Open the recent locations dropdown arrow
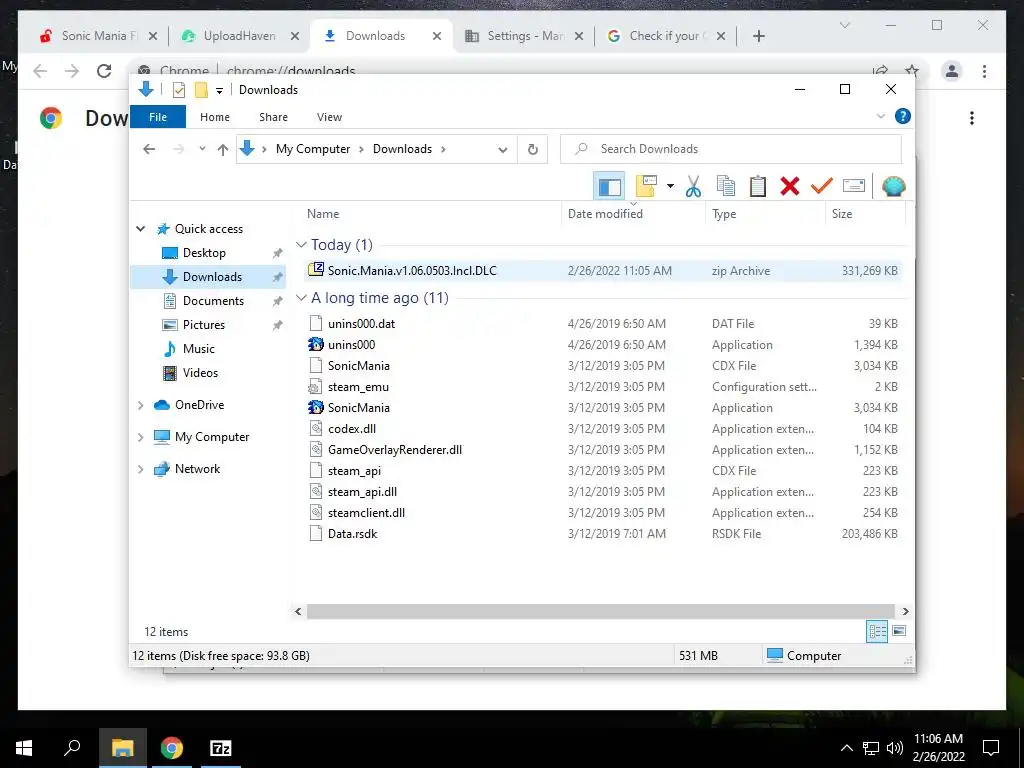The width and height of the screenshot is (1024, 768). pos(202,149)
